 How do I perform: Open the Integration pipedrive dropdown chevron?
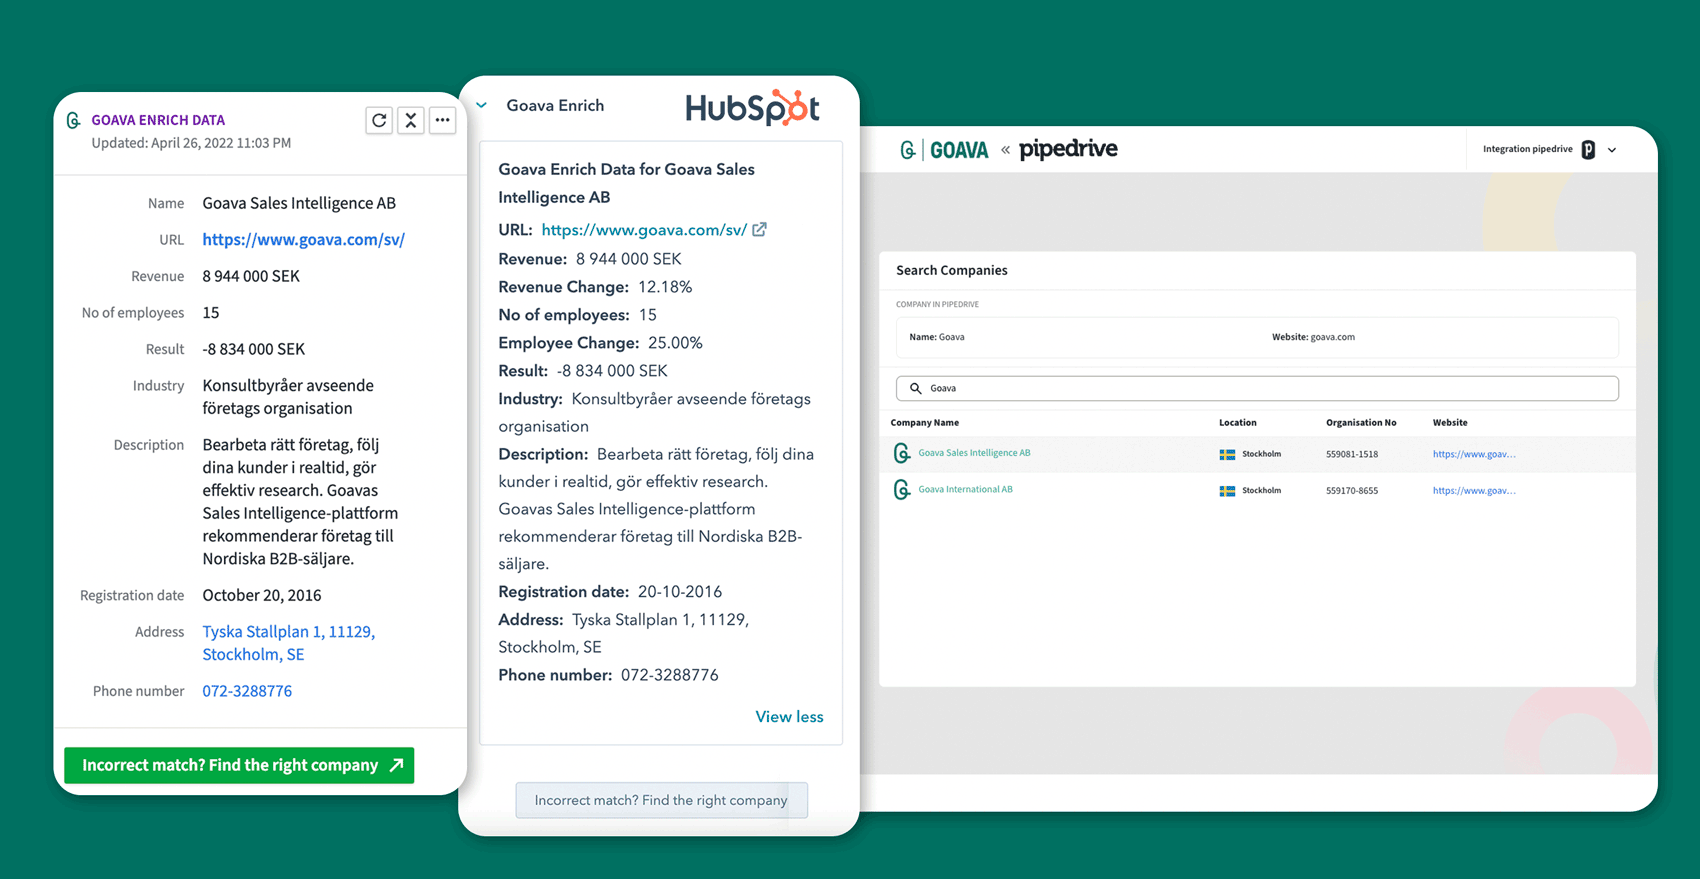[1612, 150]
